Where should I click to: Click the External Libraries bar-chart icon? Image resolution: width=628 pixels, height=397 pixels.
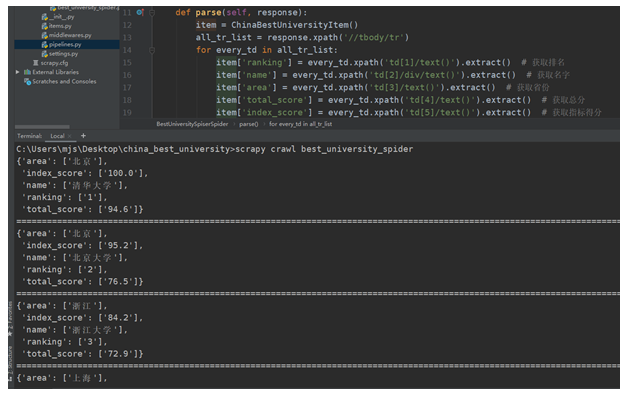click(27, 72)
